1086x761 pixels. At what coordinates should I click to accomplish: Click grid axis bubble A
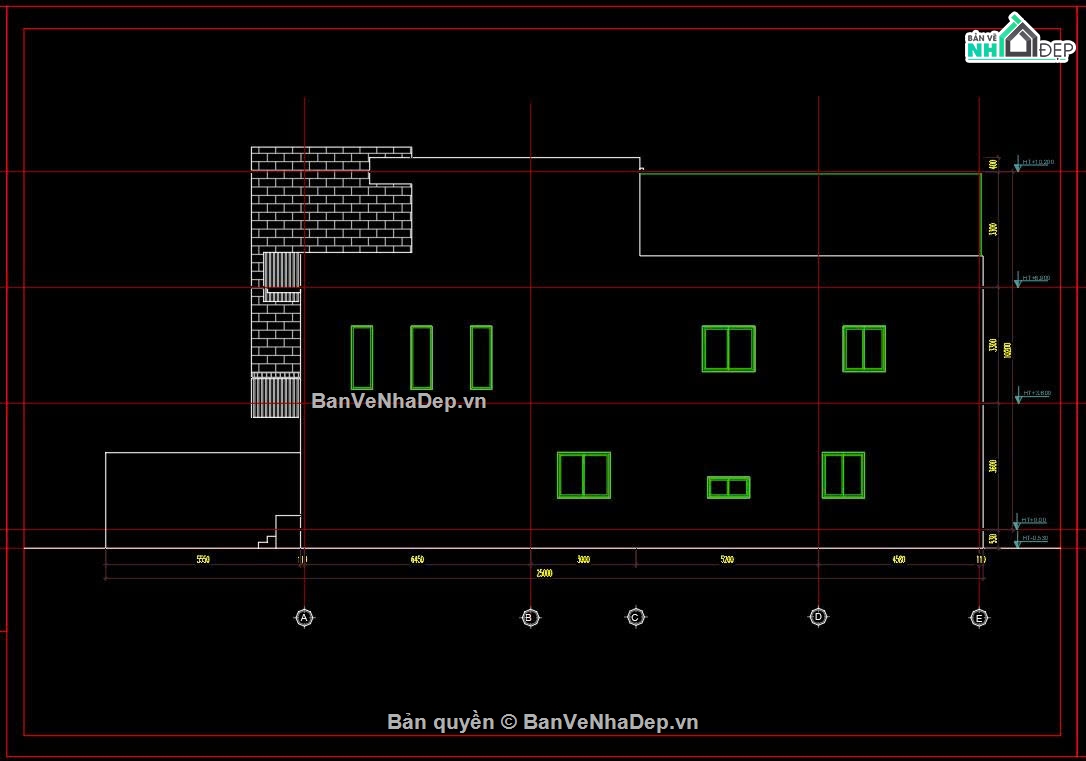tap(304, 617)
